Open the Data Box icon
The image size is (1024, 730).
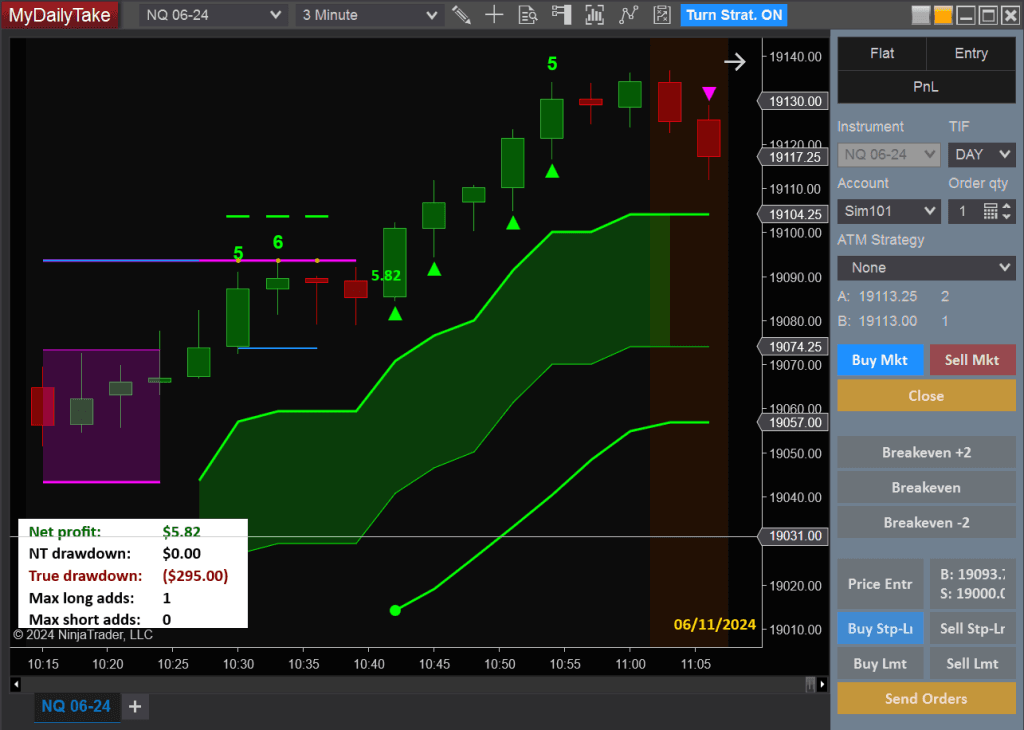click(528, 15)
